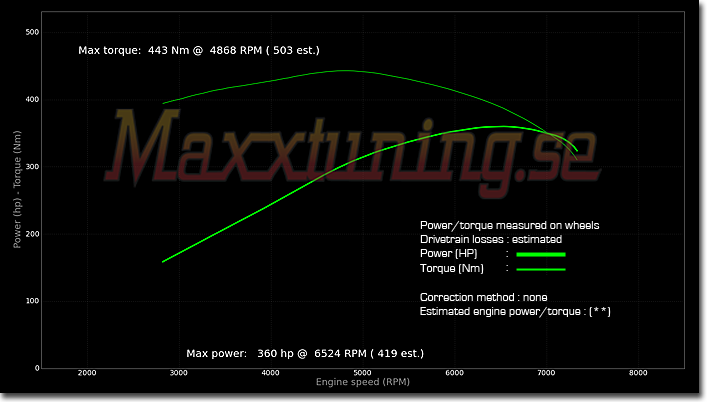Click the 'Power (hp) - Torque (Nm)' axis title

(17, 189)
